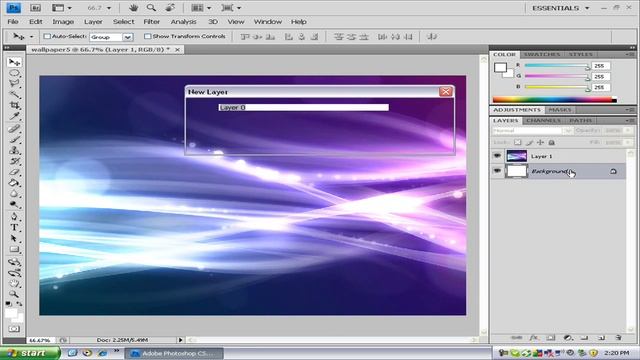
Task: Select the Zoom tool in the toolbox
Action: [x=14, y=293]
